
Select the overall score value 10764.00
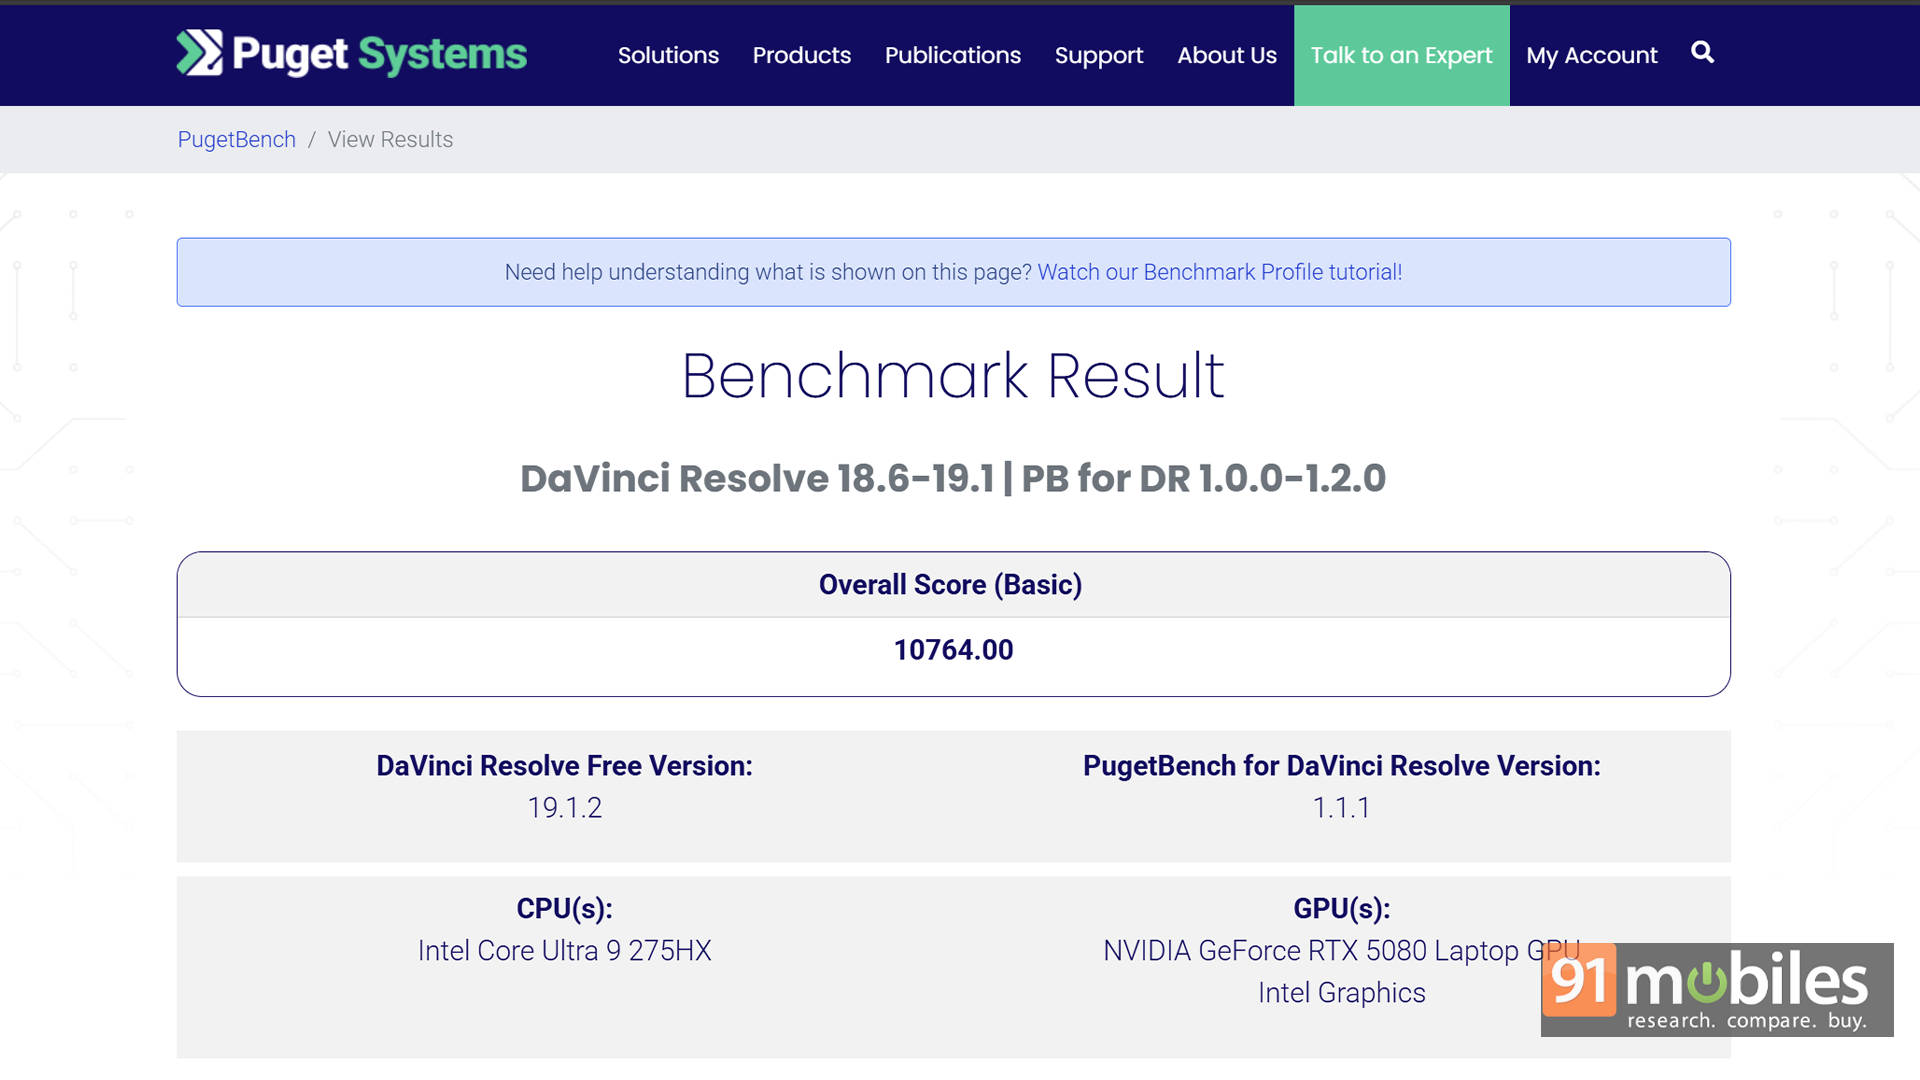[x=953, y=650]
